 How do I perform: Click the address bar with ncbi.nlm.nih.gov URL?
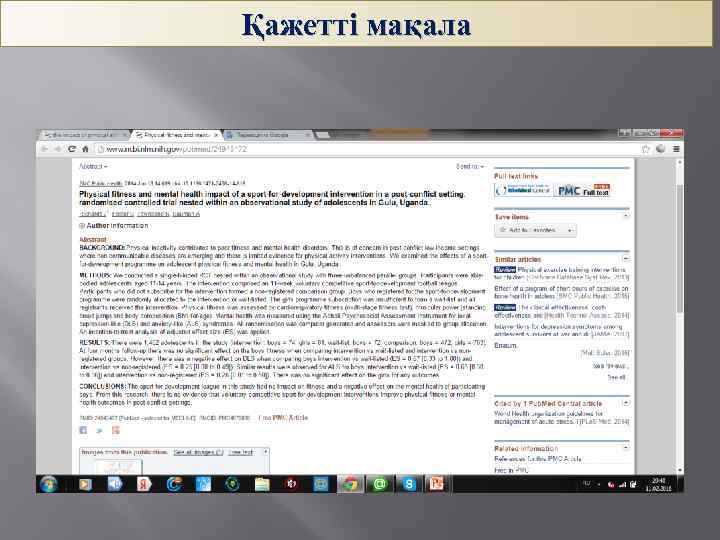(x=367, y=149)
